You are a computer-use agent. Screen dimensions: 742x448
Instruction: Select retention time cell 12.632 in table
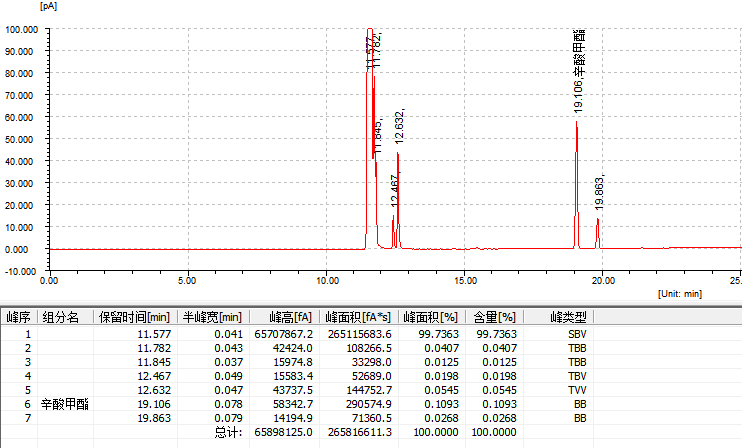point(155,389)
